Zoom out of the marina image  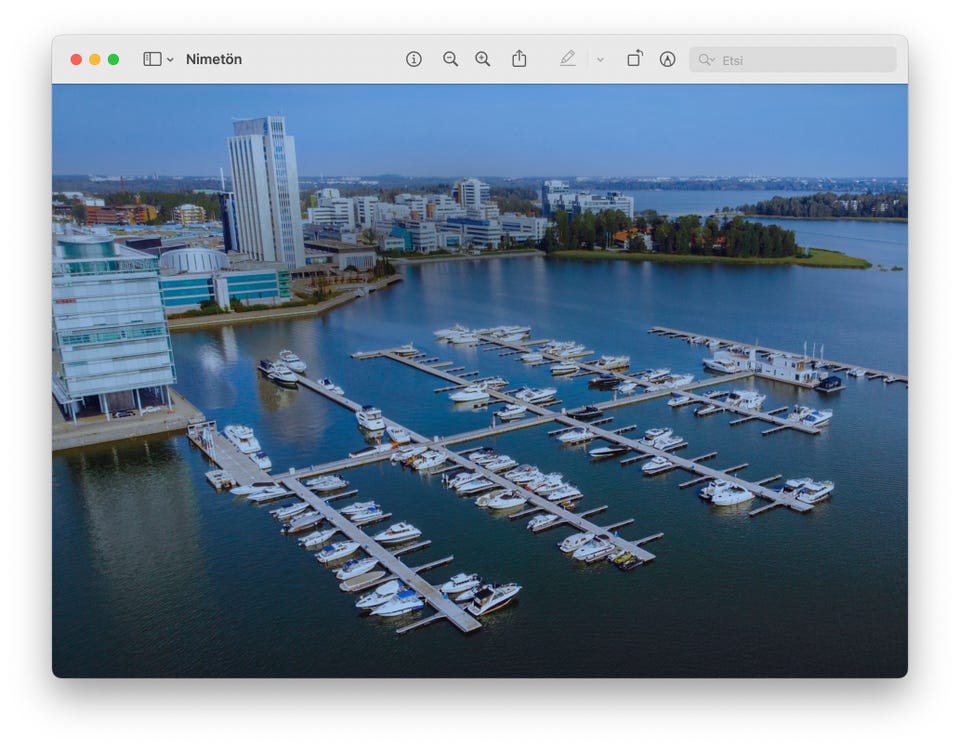[450, 59]
